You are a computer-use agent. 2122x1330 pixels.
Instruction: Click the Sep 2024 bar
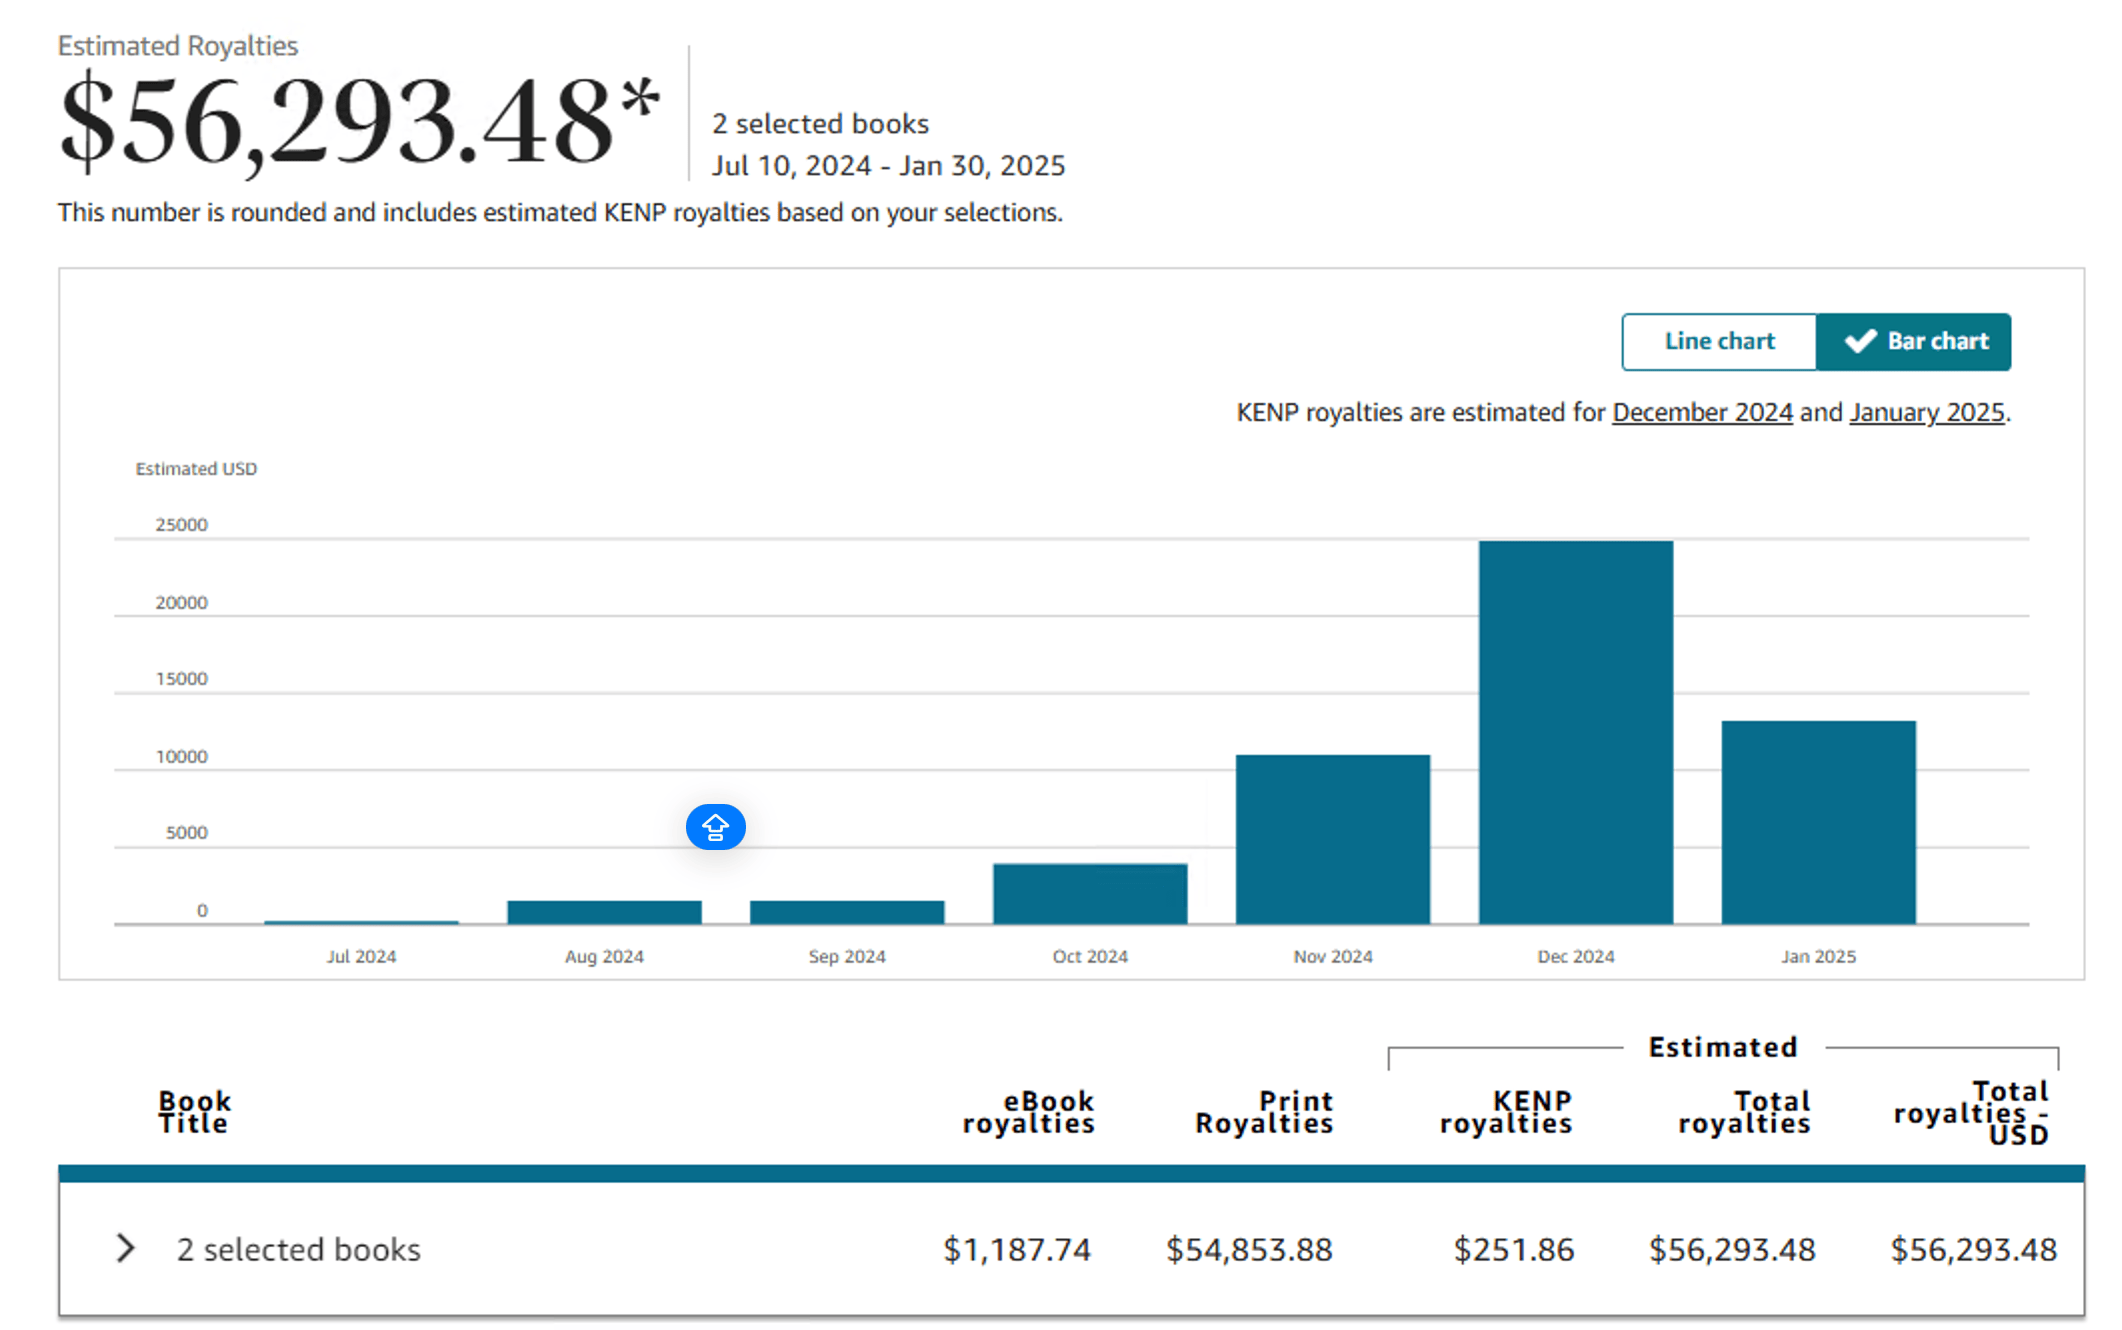[847, 912]
